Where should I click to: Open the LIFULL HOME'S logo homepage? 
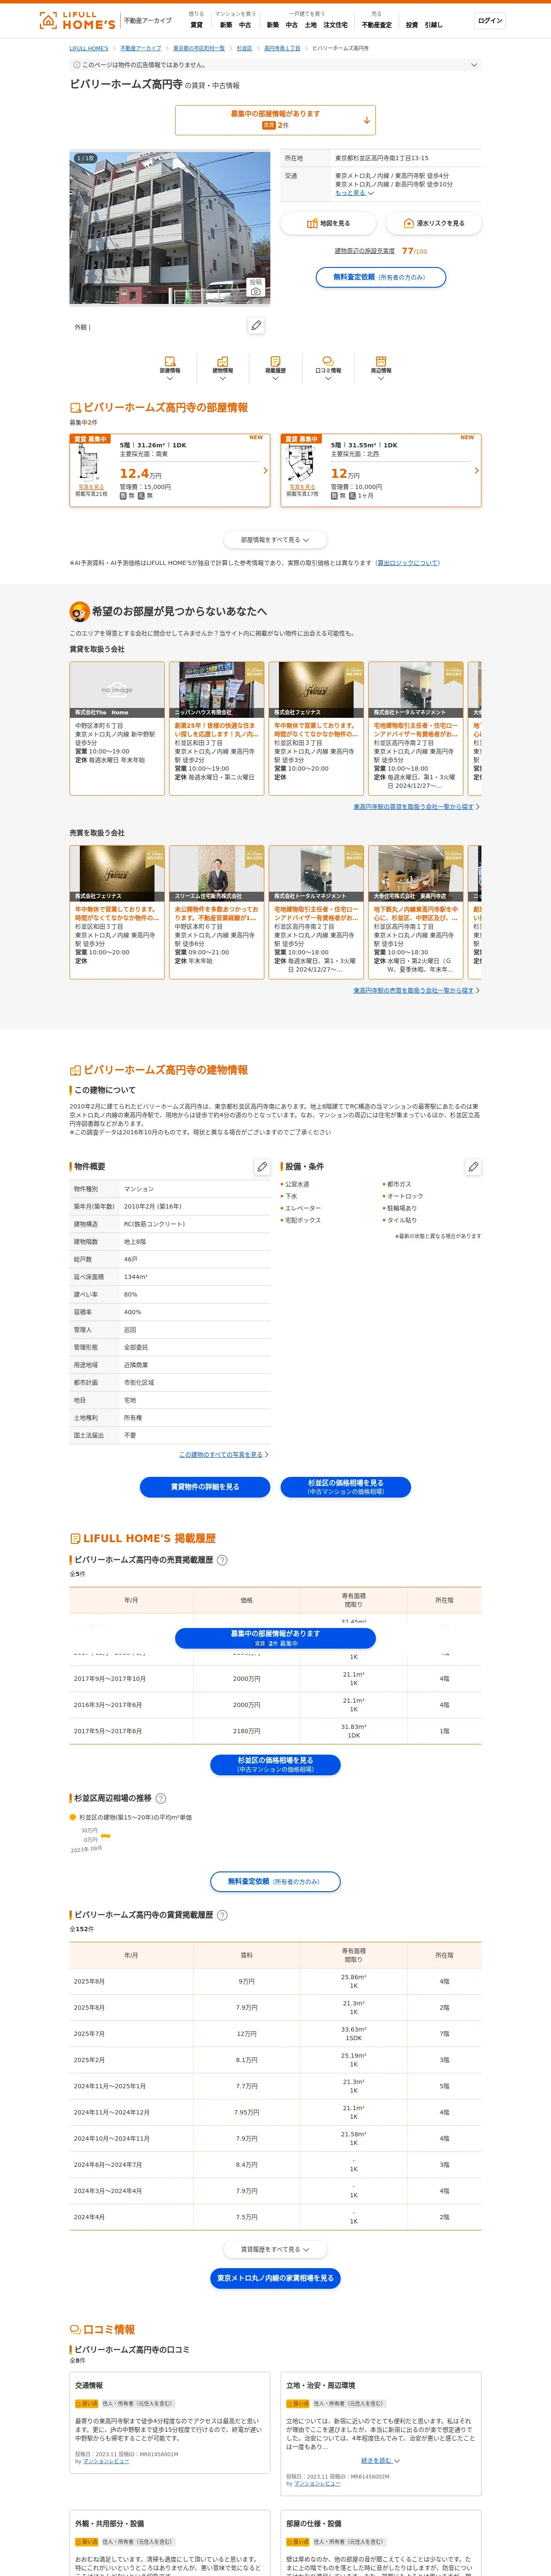tap(77, 20)
